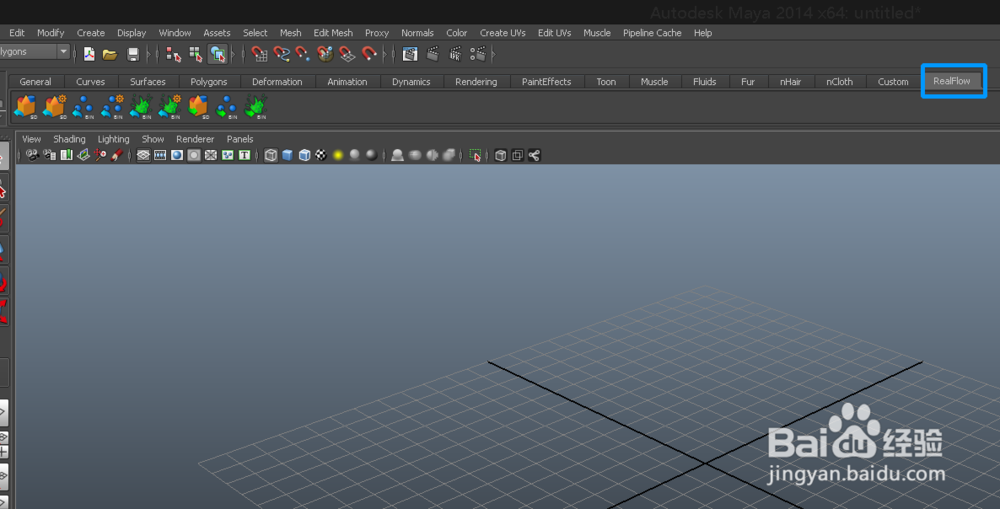The image size is (1000, 509).
Task: Click RealFlow import SD shelf icon
Action: (26, 107)
